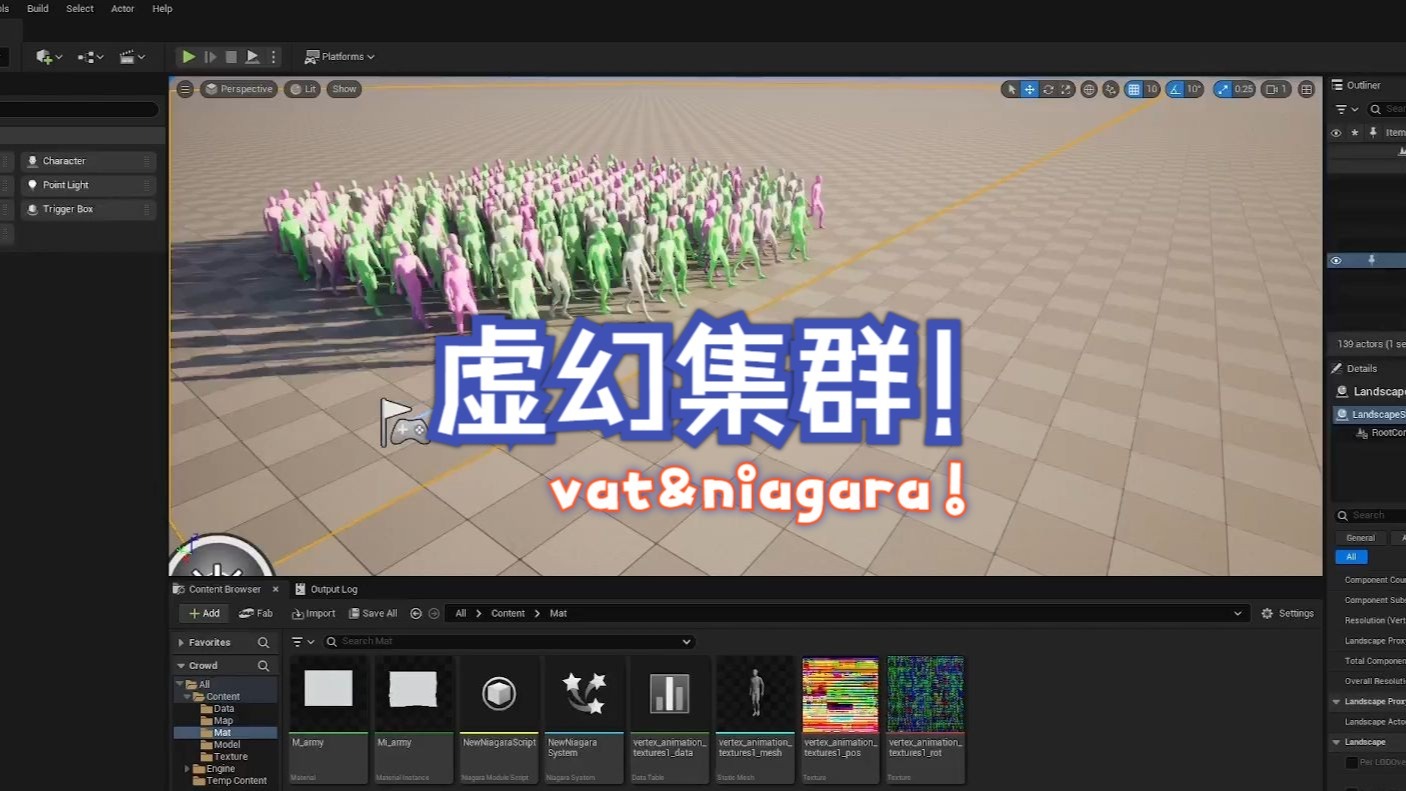
Task: Toggle scale snapping in the viewport
Action: coord(1223,89)
